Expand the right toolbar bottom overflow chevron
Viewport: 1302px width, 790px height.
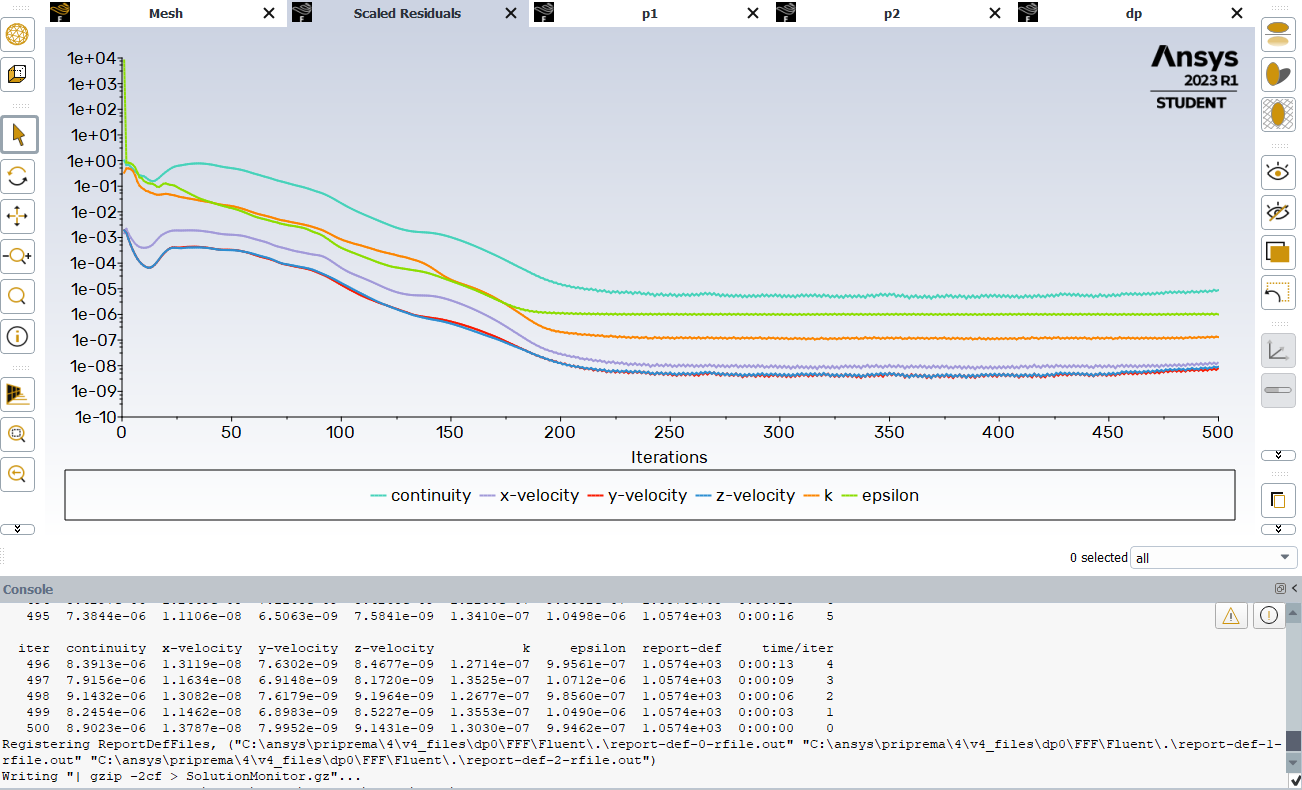[1278, 528]
